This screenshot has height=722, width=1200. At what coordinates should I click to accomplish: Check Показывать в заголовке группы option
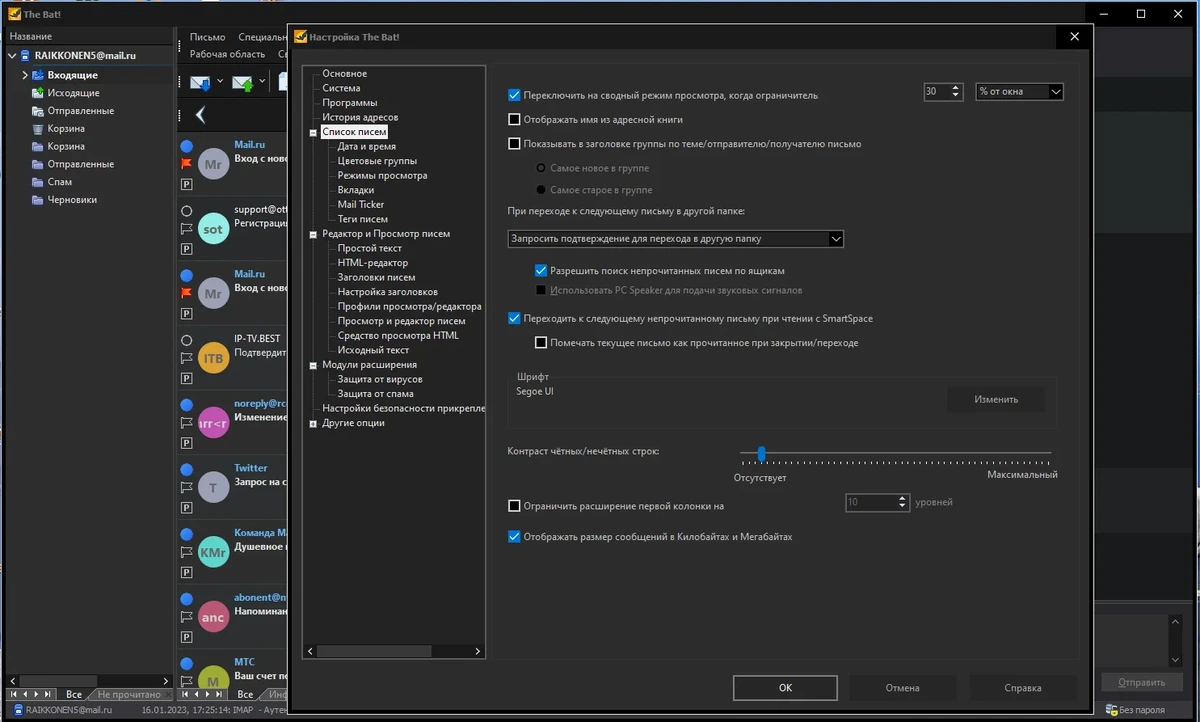[x=515, y=144]
